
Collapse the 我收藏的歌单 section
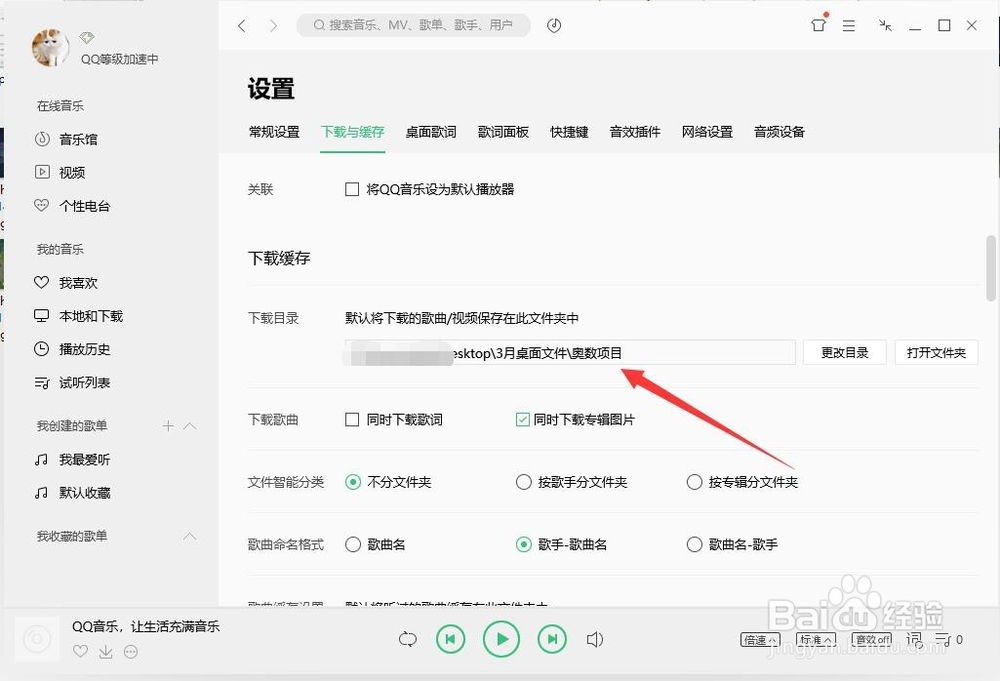(190, 536)
